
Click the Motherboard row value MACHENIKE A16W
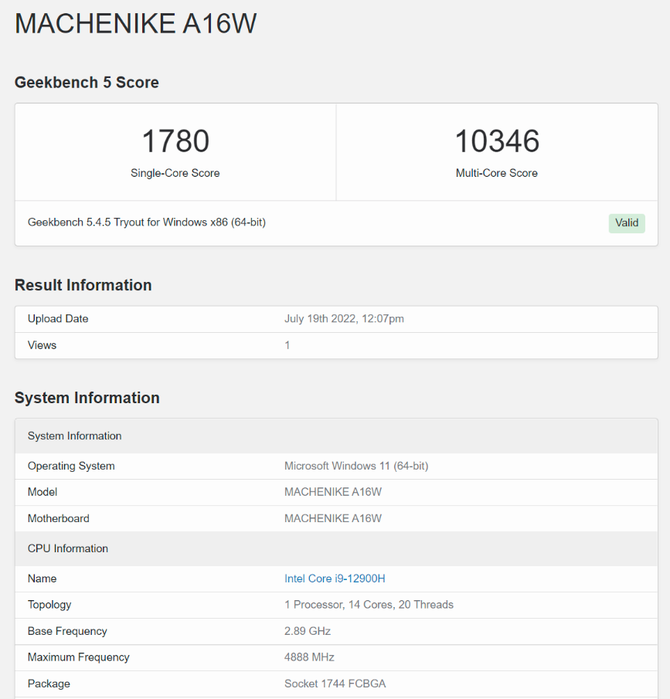(x=333, y=518)
